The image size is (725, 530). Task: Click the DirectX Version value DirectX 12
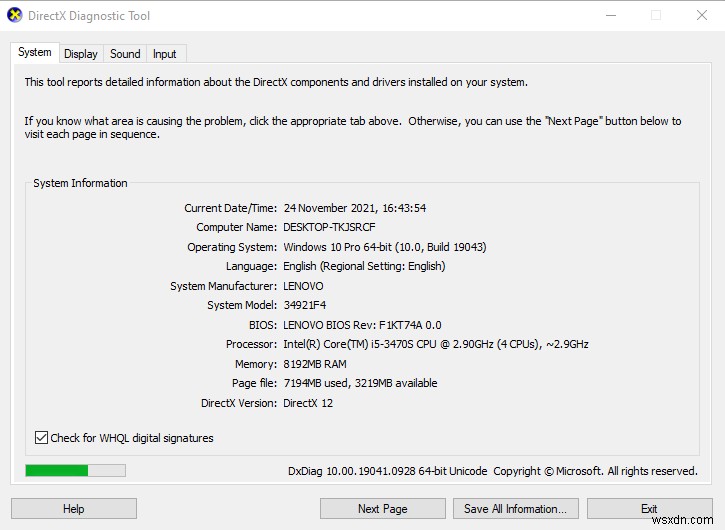308,403
